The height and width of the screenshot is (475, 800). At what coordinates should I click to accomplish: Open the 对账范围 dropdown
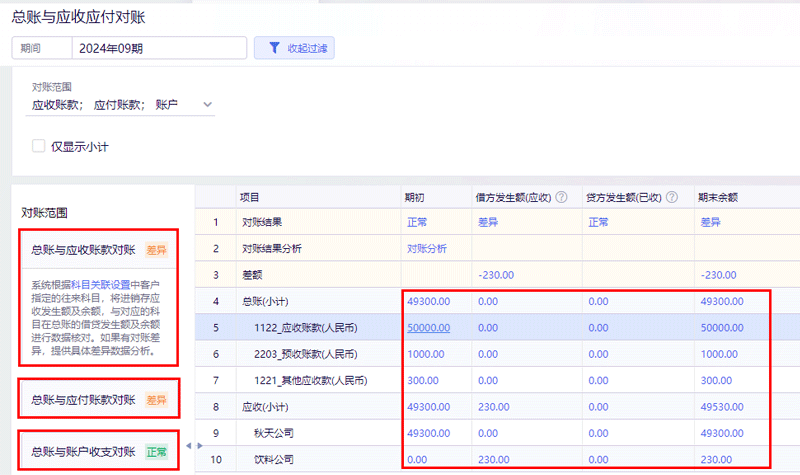point(120,105)
